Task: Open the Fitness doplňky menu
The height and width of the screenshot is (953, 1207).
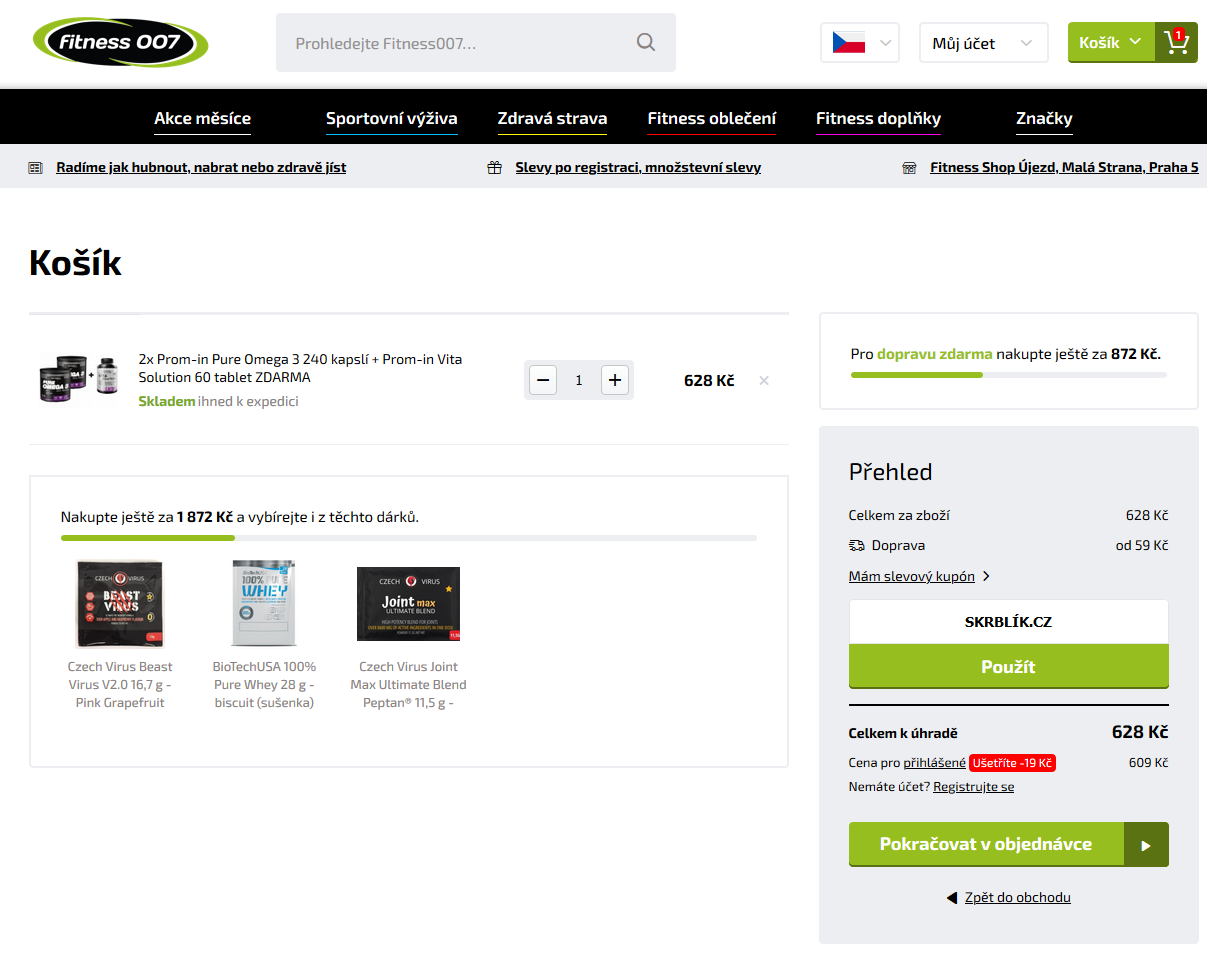Action: pos(878,119)
